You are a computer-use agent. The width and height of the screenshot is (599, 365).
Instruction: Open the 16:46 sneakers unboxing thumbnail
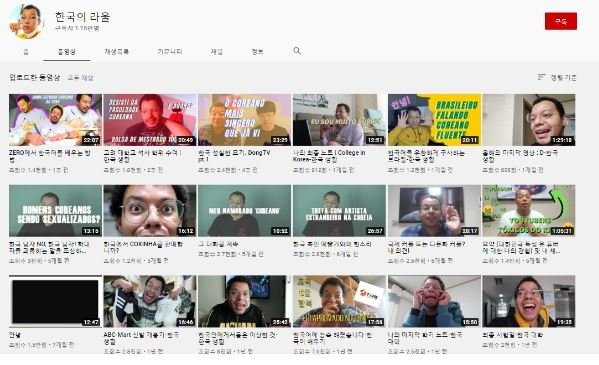(x=150, y=301)
